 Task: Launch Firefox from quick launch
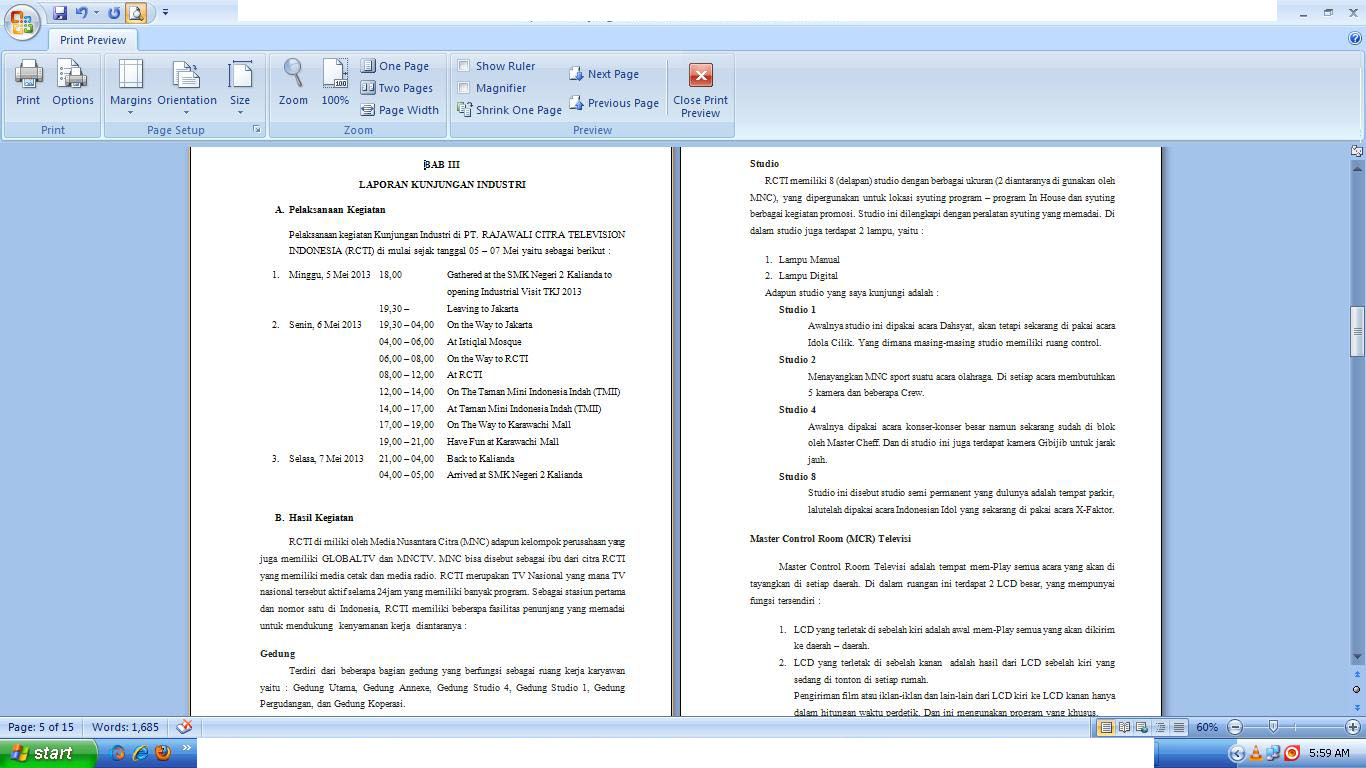click(163, 753)
